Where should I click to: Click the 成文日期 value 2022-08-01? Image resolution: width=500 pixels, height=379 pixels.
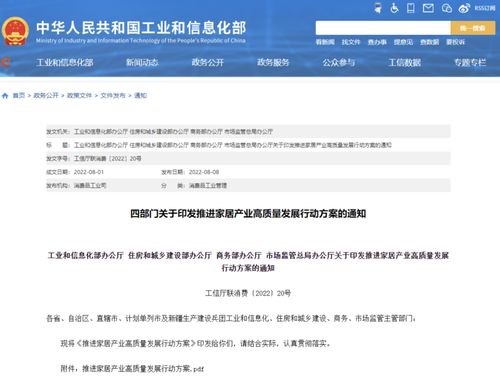tap(89, 172)
